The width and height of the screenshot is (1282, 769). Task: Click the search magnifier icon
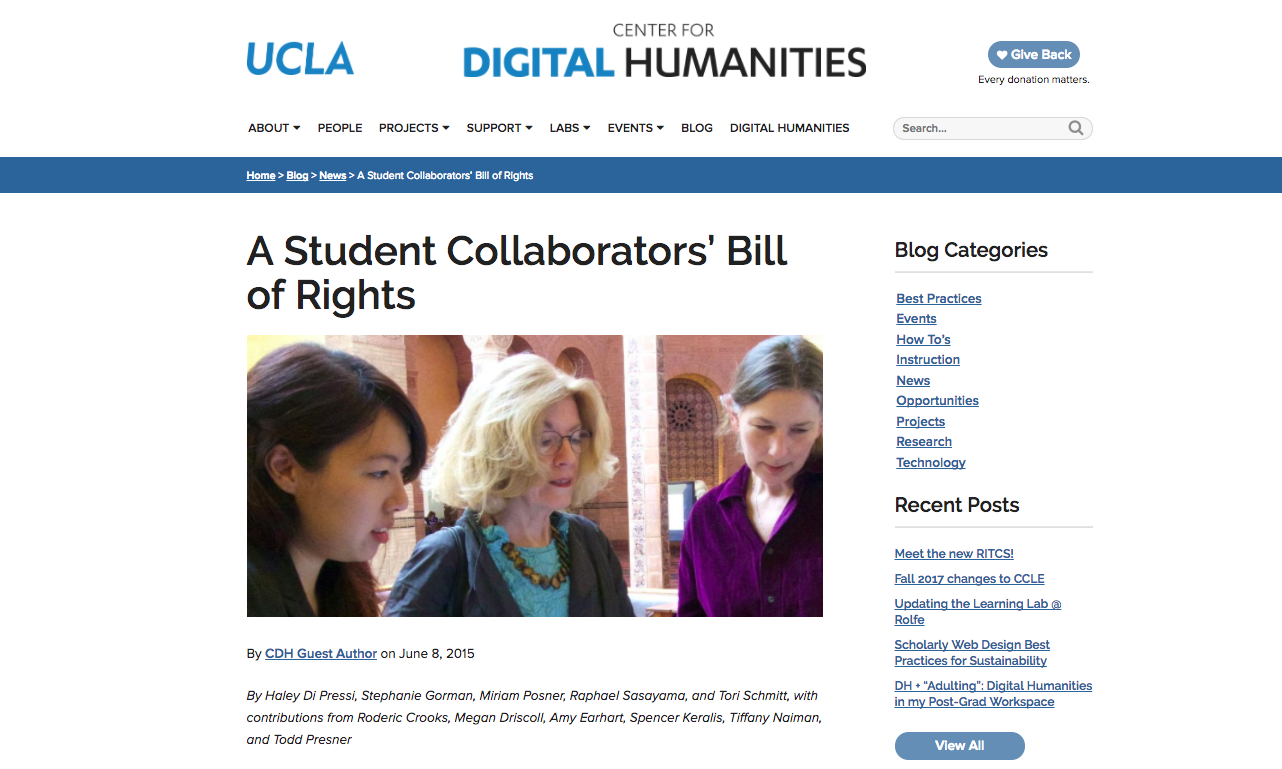[x=1075, y=128]
